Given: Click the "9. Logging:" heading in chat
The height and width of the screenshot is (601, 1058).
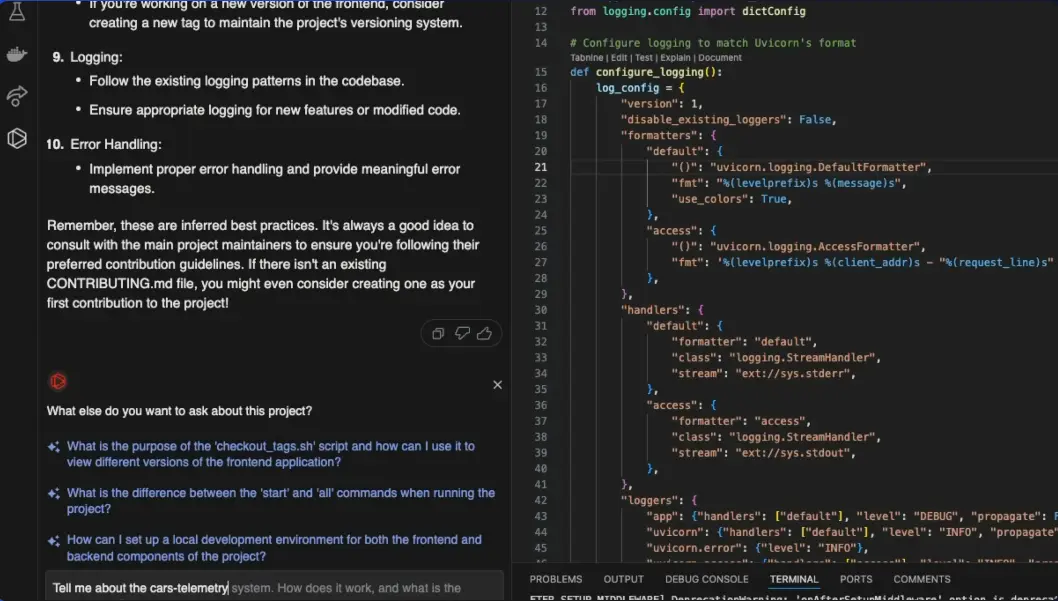Looking at the screenshot, I should 88,57.
